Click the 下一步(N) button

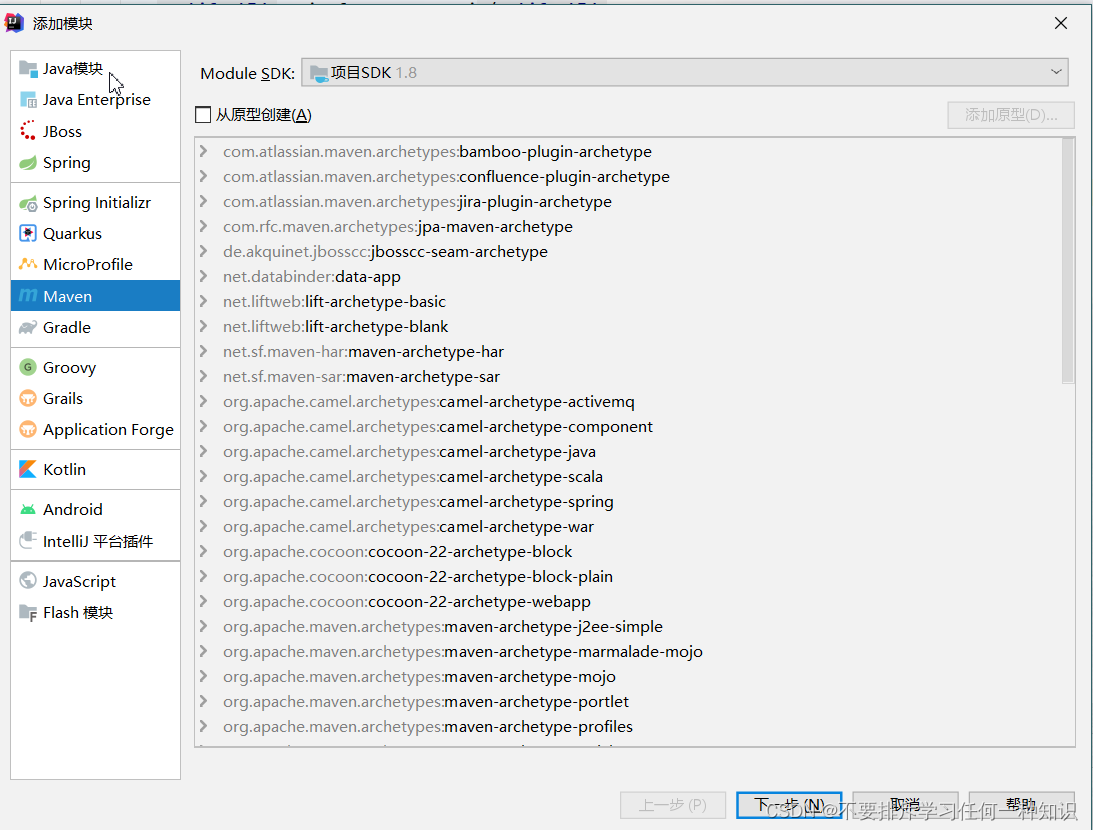[x=789, y=805]
